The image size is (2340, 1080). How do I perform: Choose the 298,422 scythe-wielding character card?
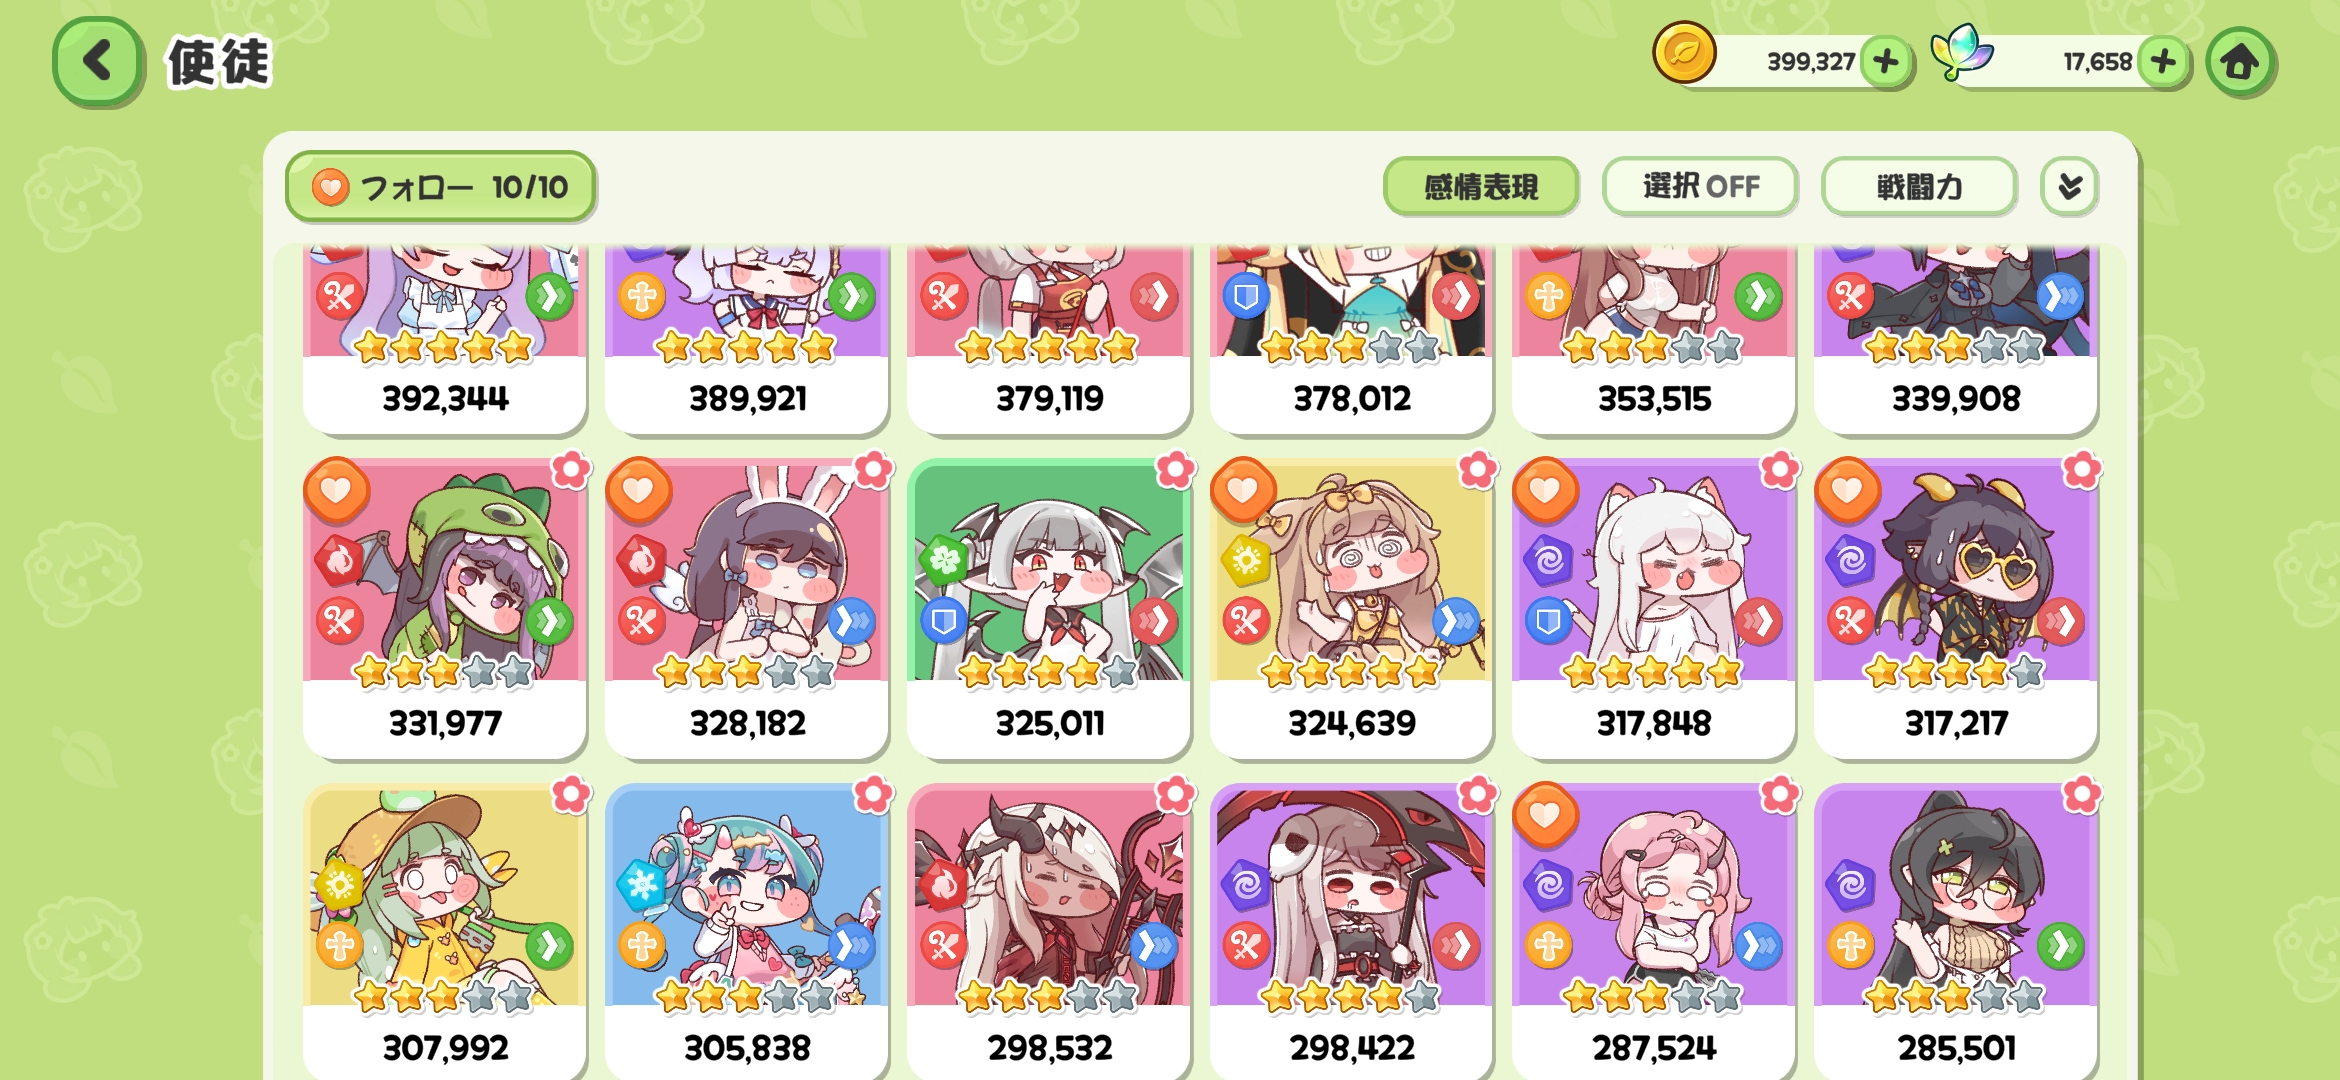(x=1351, y=930)
